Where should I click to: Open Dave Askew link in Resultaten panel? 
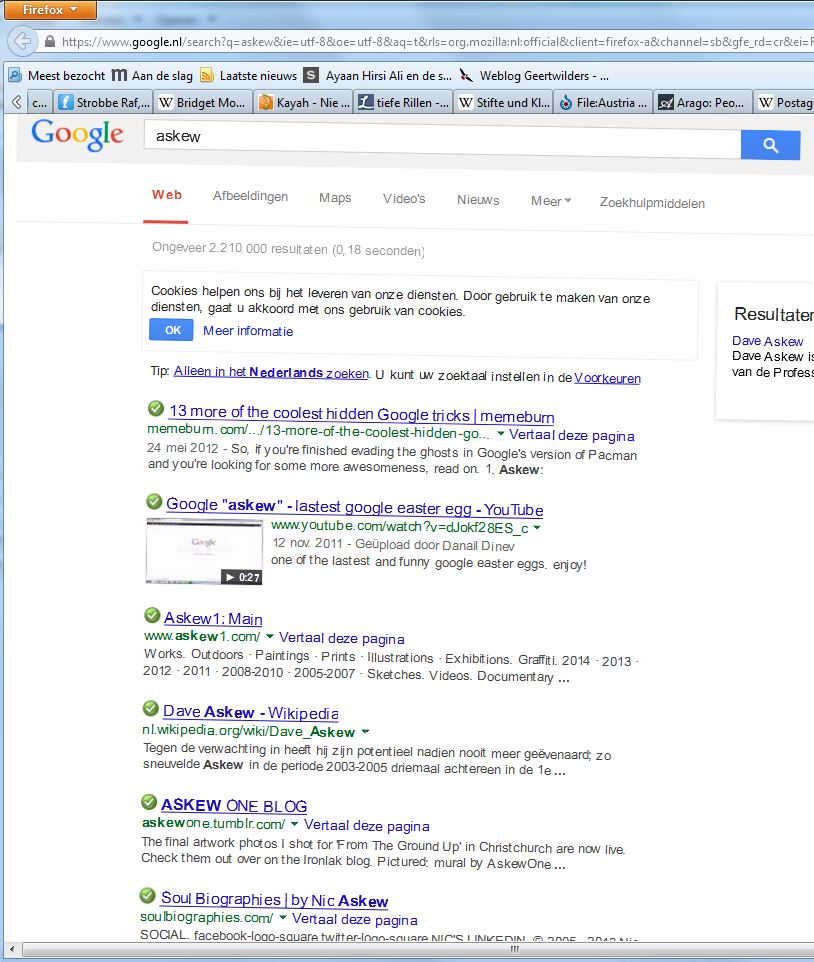click(x=767, y=341)
